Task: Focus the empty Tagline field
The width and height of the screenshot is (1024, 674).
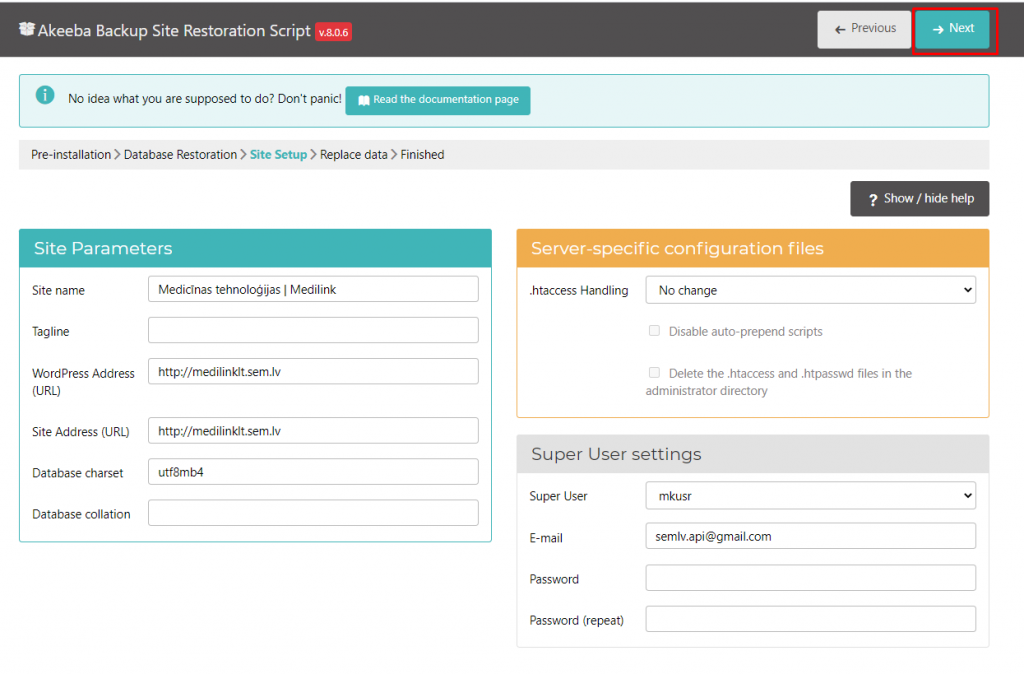Action: click(x=313, y=331)
